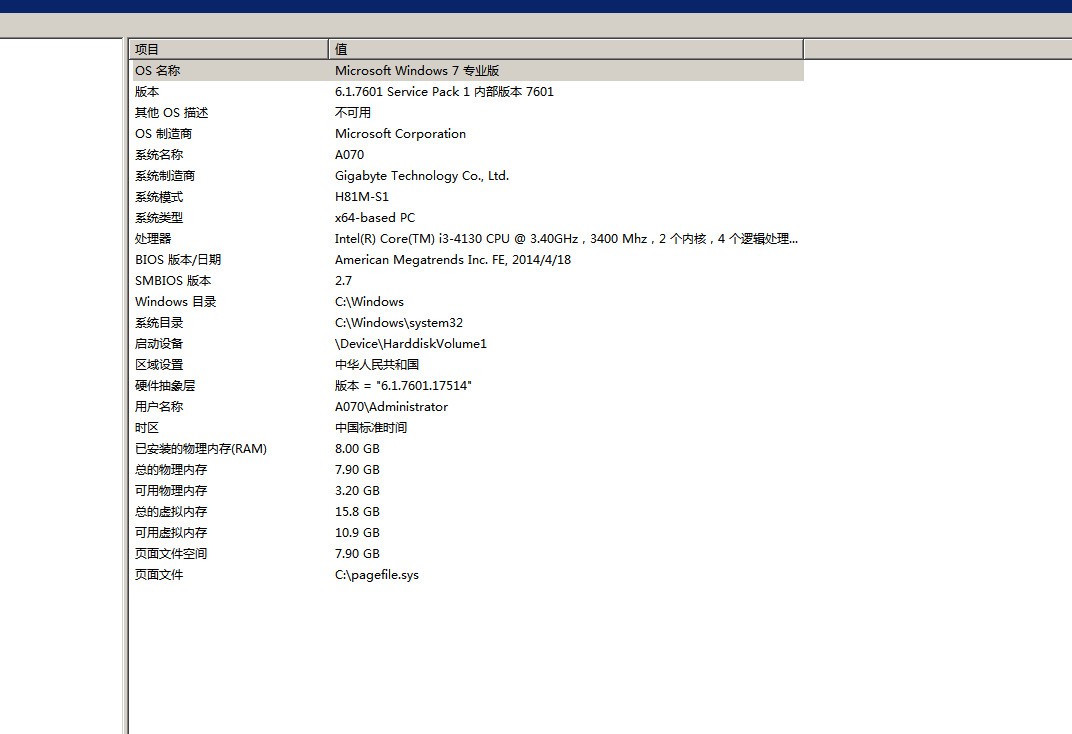Click the 值 column header
This screenshot has width=1072, height=734.
(566, 49)
